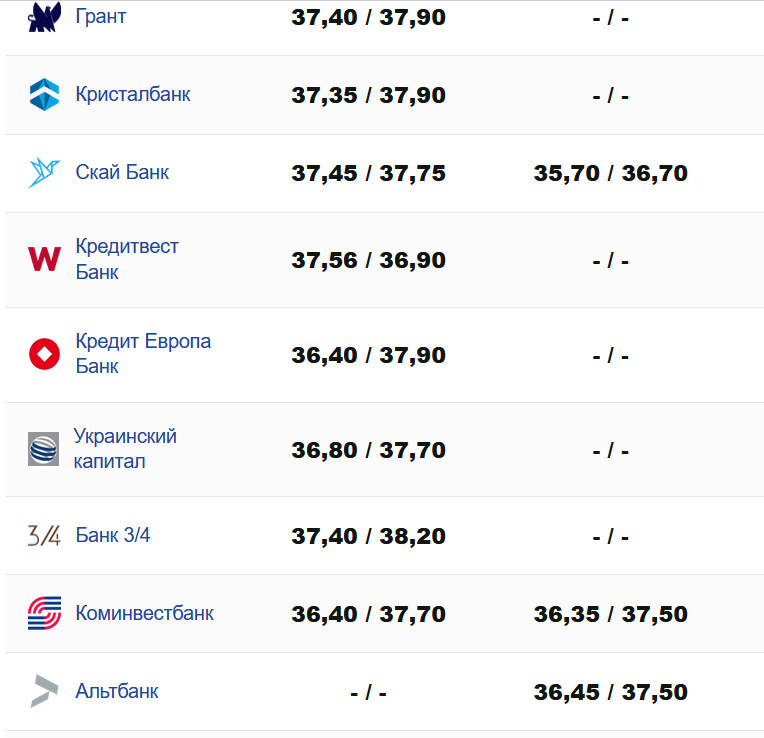Open the Грант bank link

tap(101, 17)
